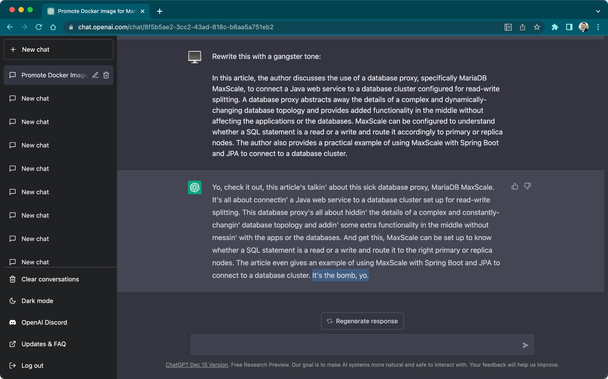This screenshot has height=379, width=608.
Task: Open the Chrome three-dot menu
Action: click(x=598, y=27)
